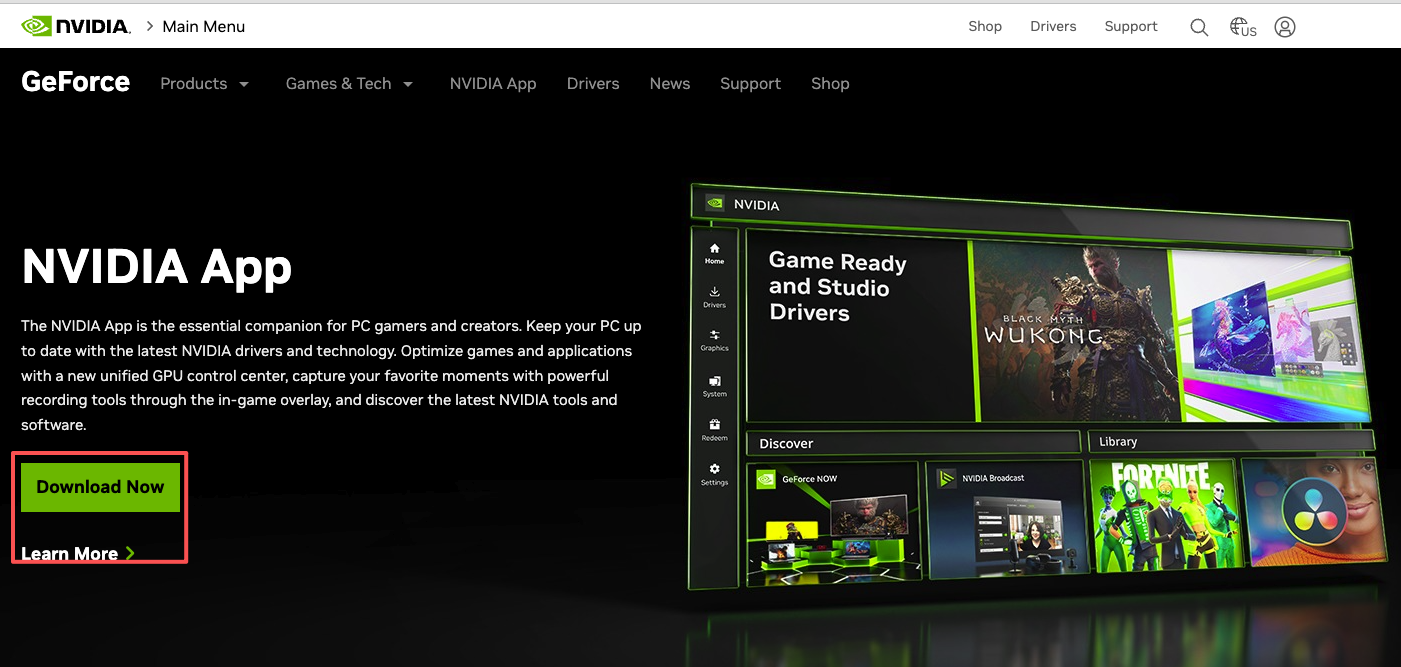Click Support in the top utility bar
Image resolution: width=1401 pixels, height=667 pixels.
point(1131,26)
